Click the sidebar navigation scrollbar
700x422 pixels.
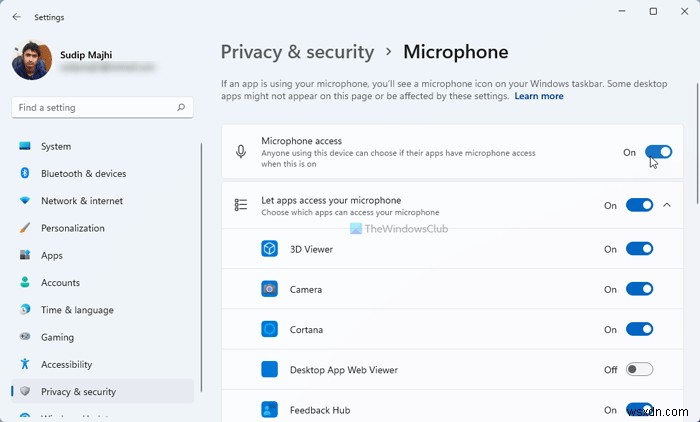coord(201,267)
